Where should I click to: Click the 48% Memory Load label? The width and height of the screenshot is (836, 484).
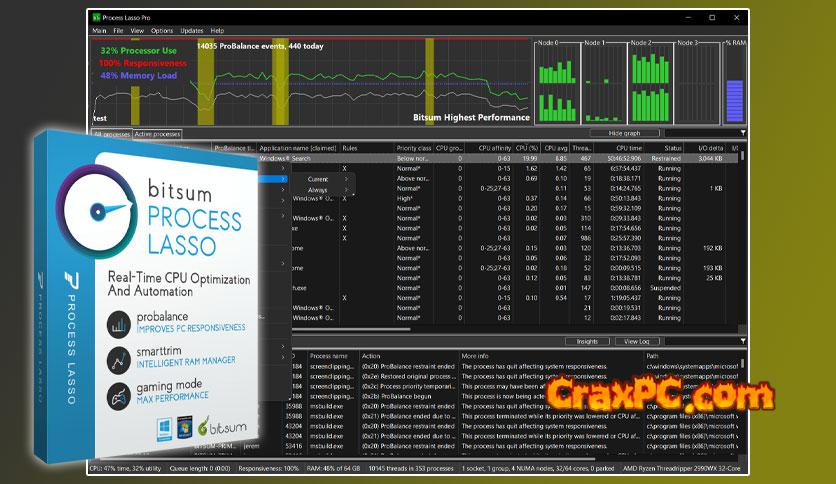point(138,76)
